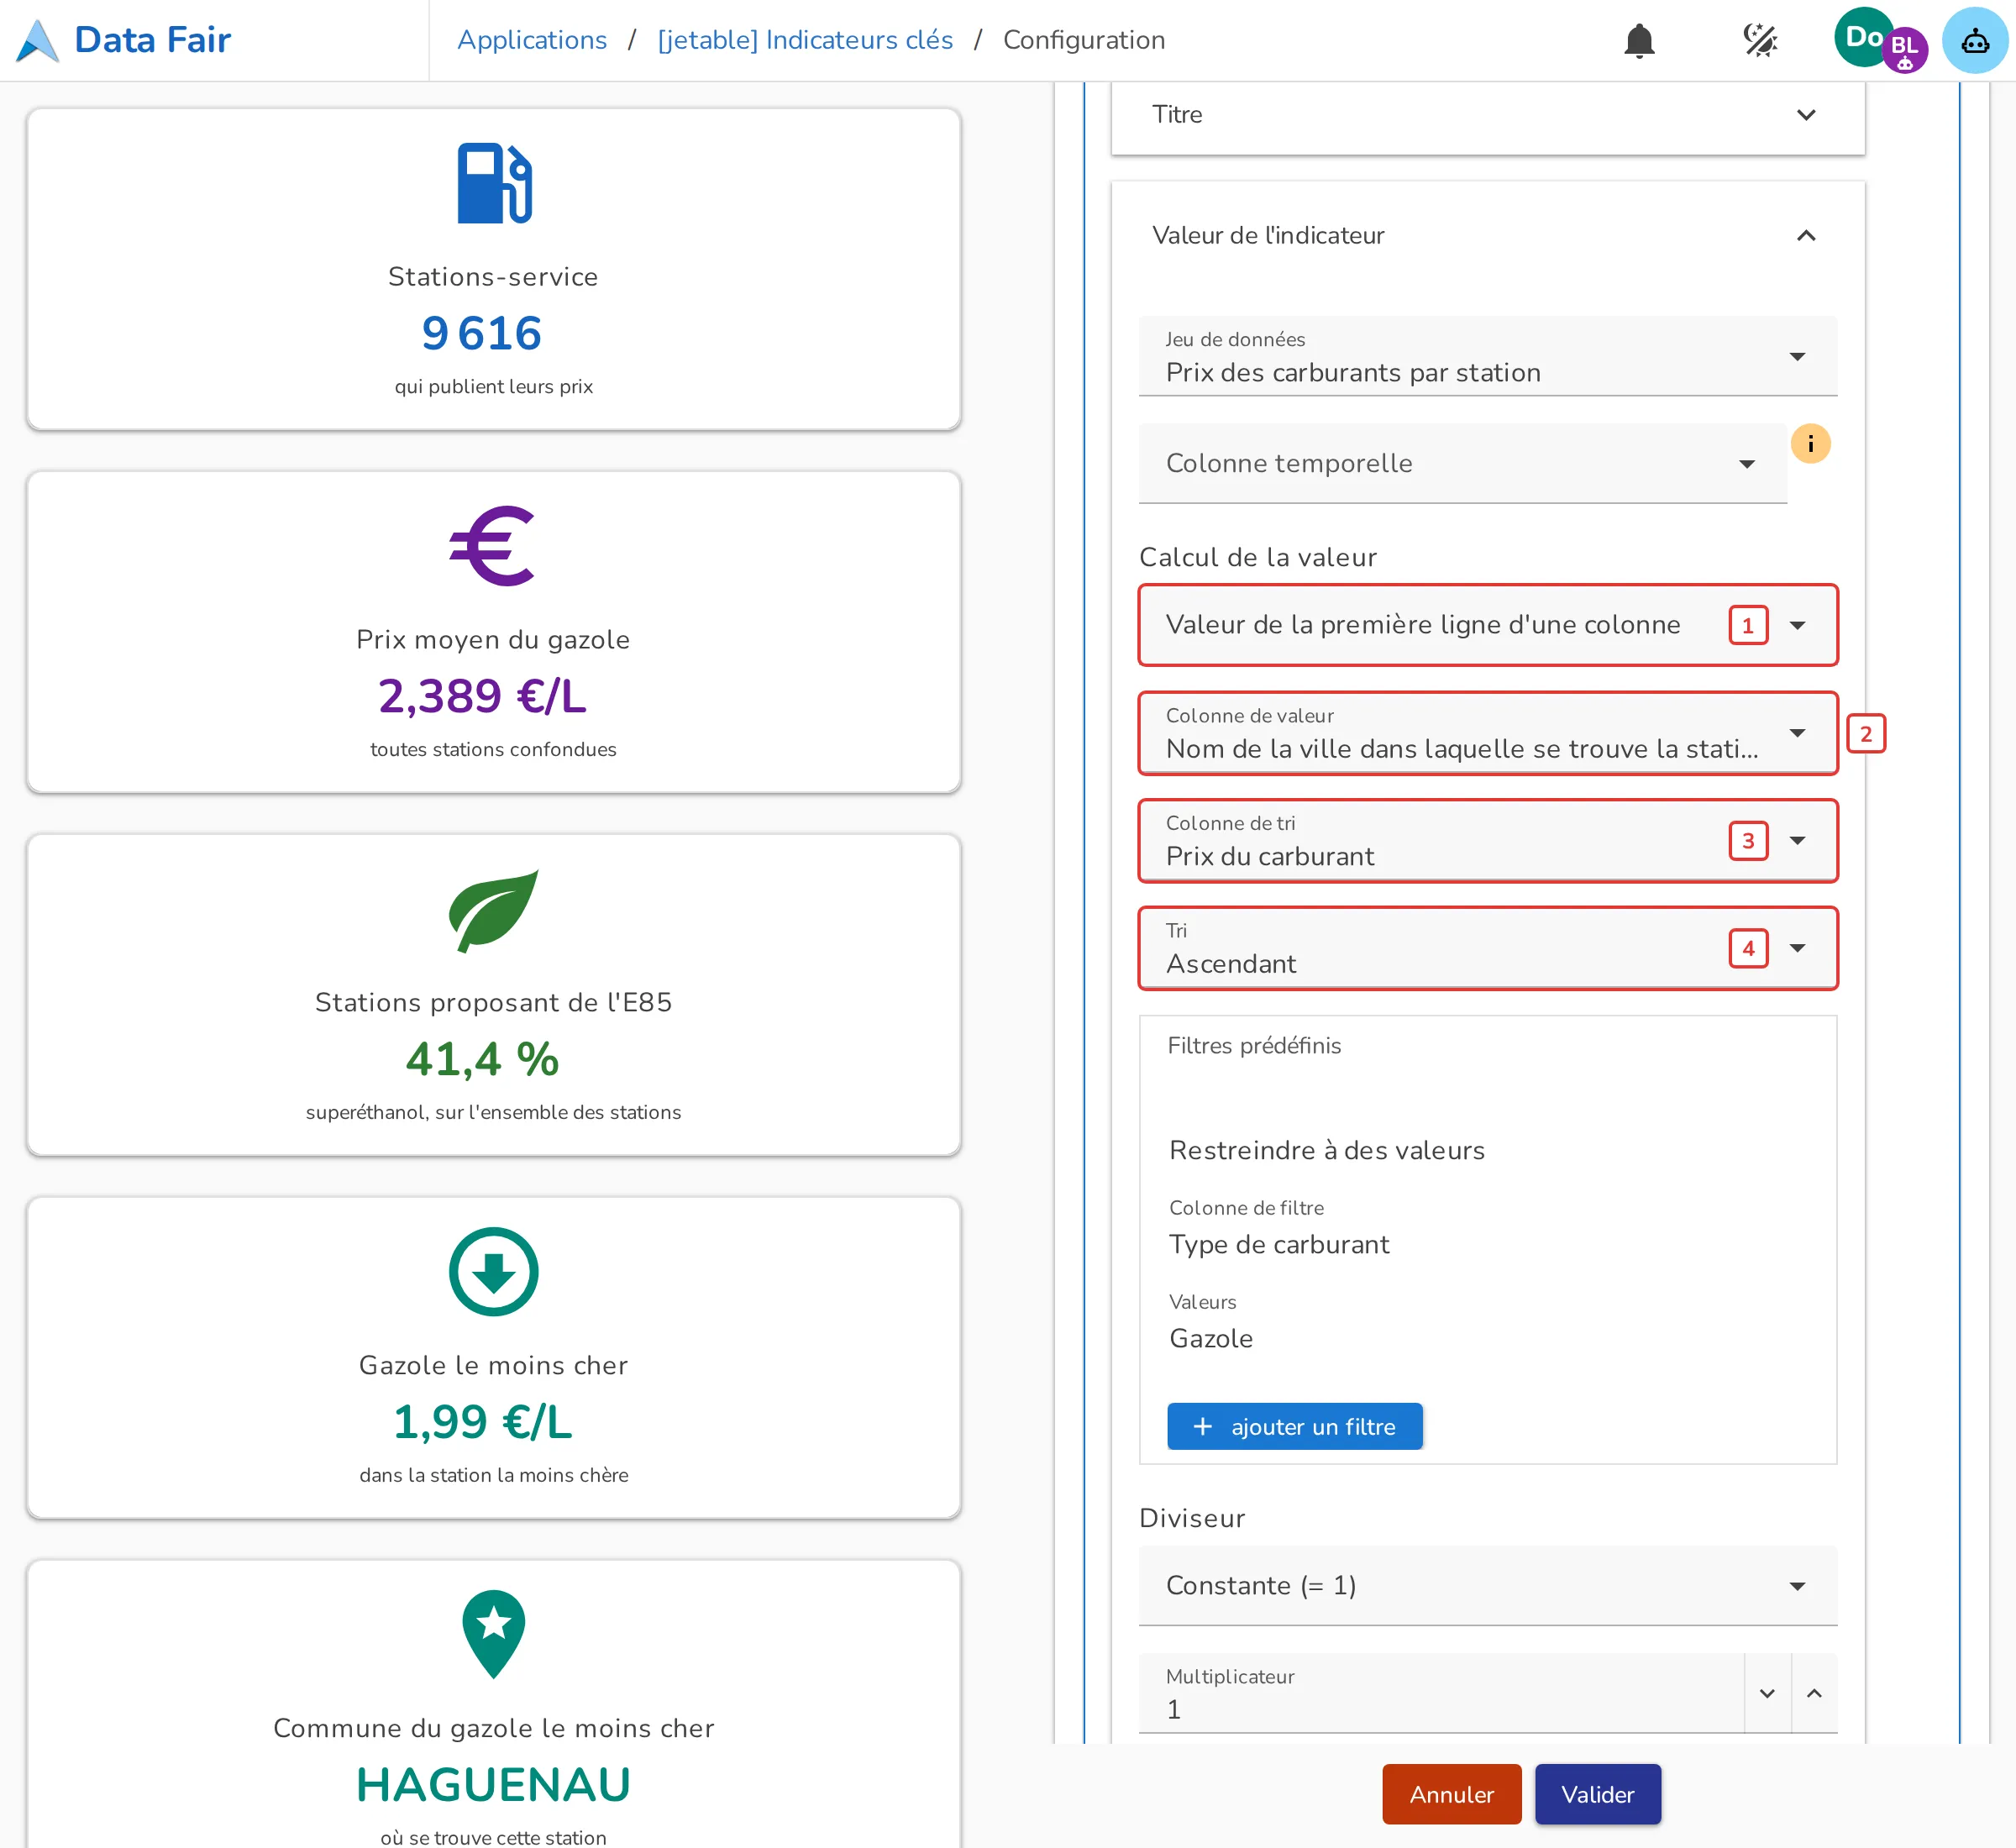Click the BL organization badge
This screenshot has width=2016, height=1848.
[x=1905, y=49]
